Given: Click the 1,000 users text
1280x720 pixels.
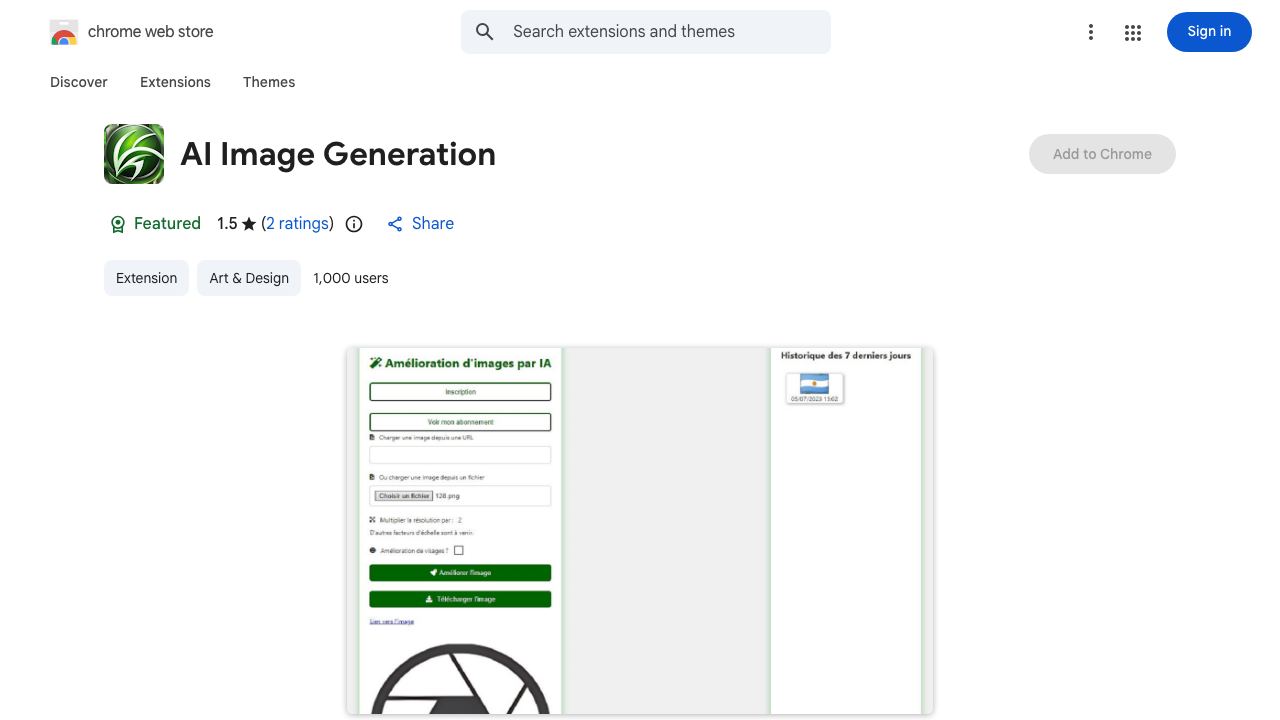Looking at the screenshot, I should [x=351, y=278].
